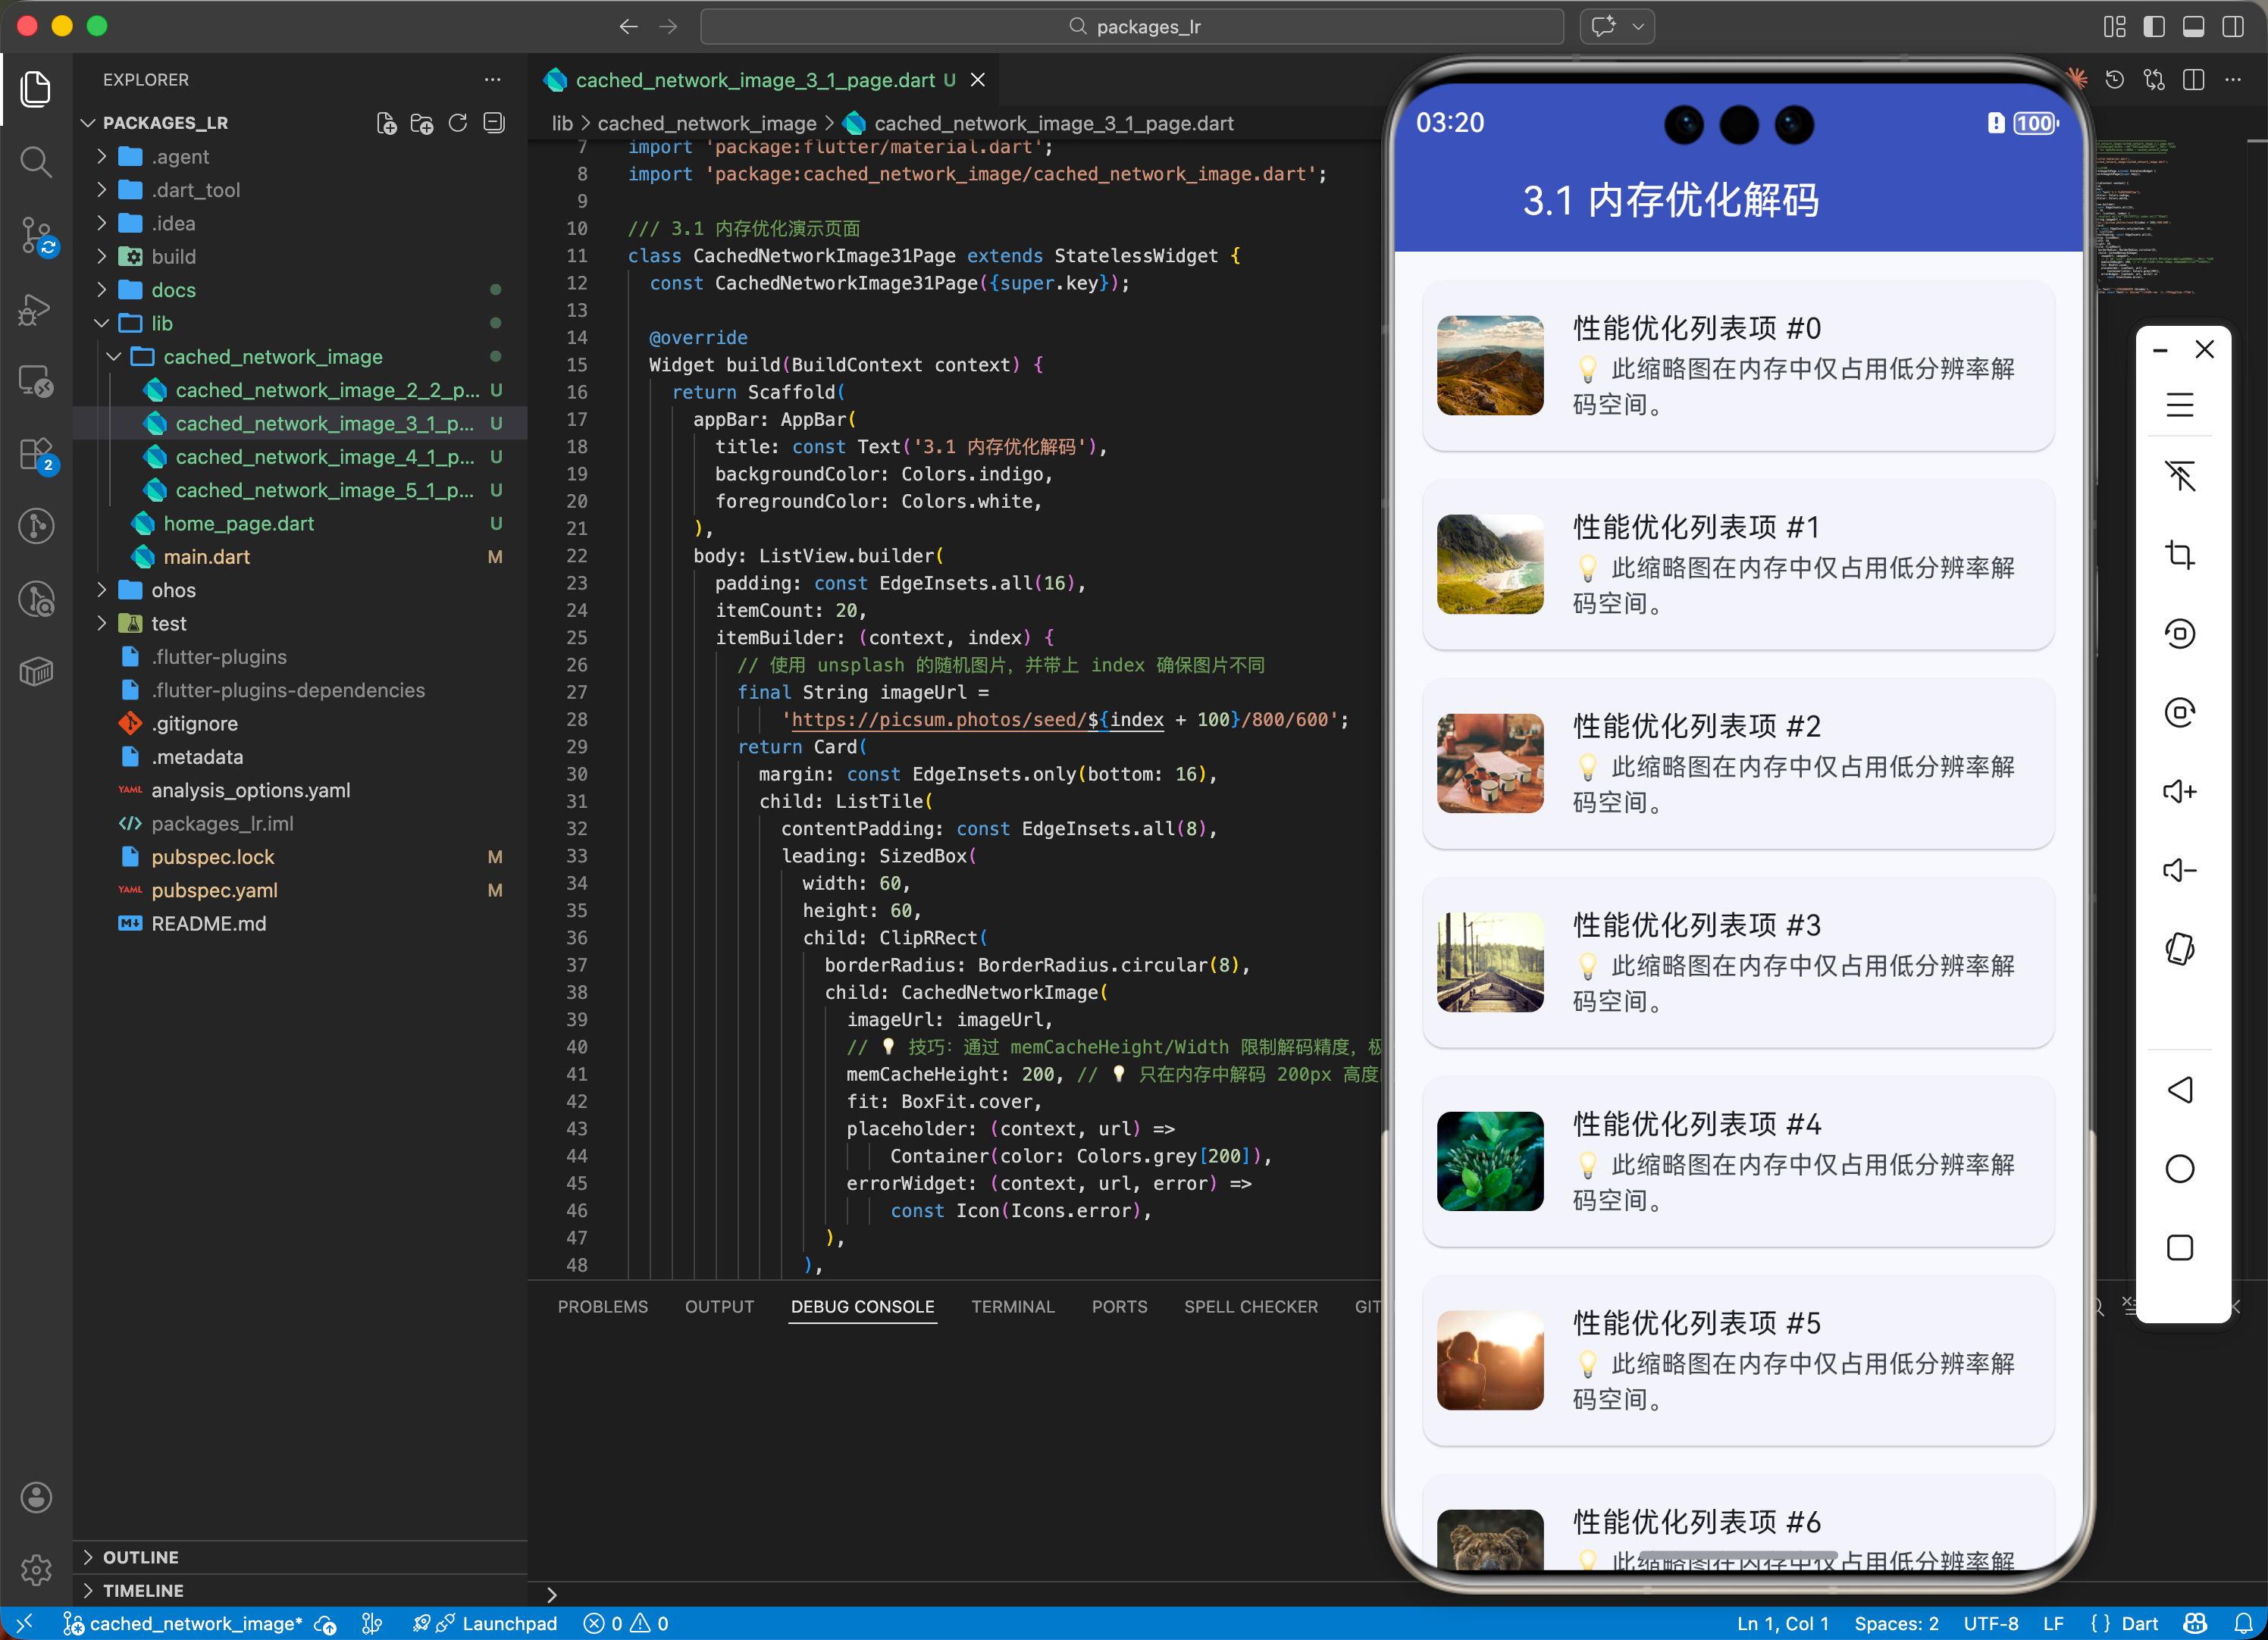Toggle the secondary side bar layout button

coord(2232,26)
